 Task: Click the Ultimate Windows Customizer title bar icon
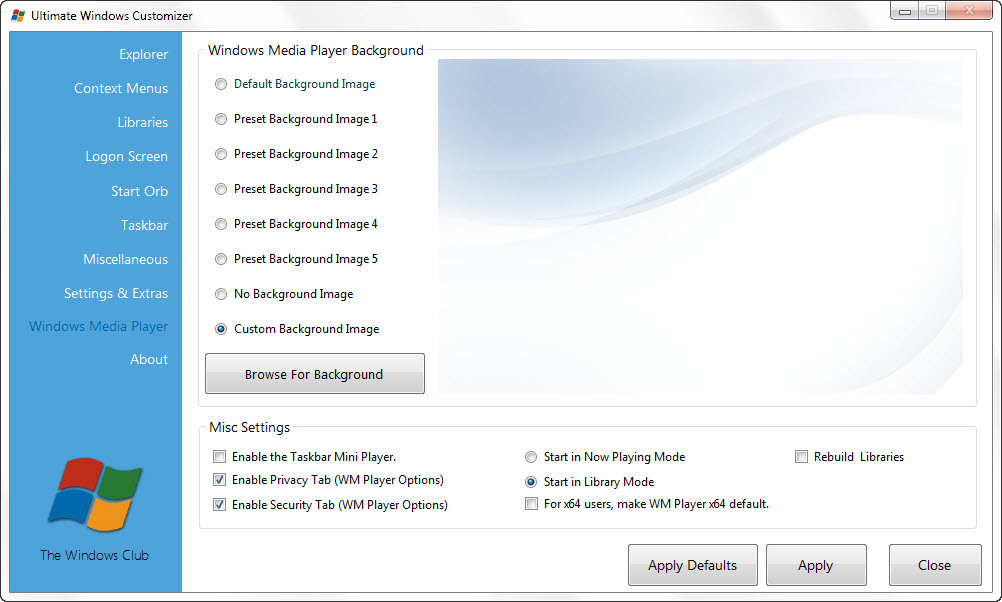click(x=17, y=15)
